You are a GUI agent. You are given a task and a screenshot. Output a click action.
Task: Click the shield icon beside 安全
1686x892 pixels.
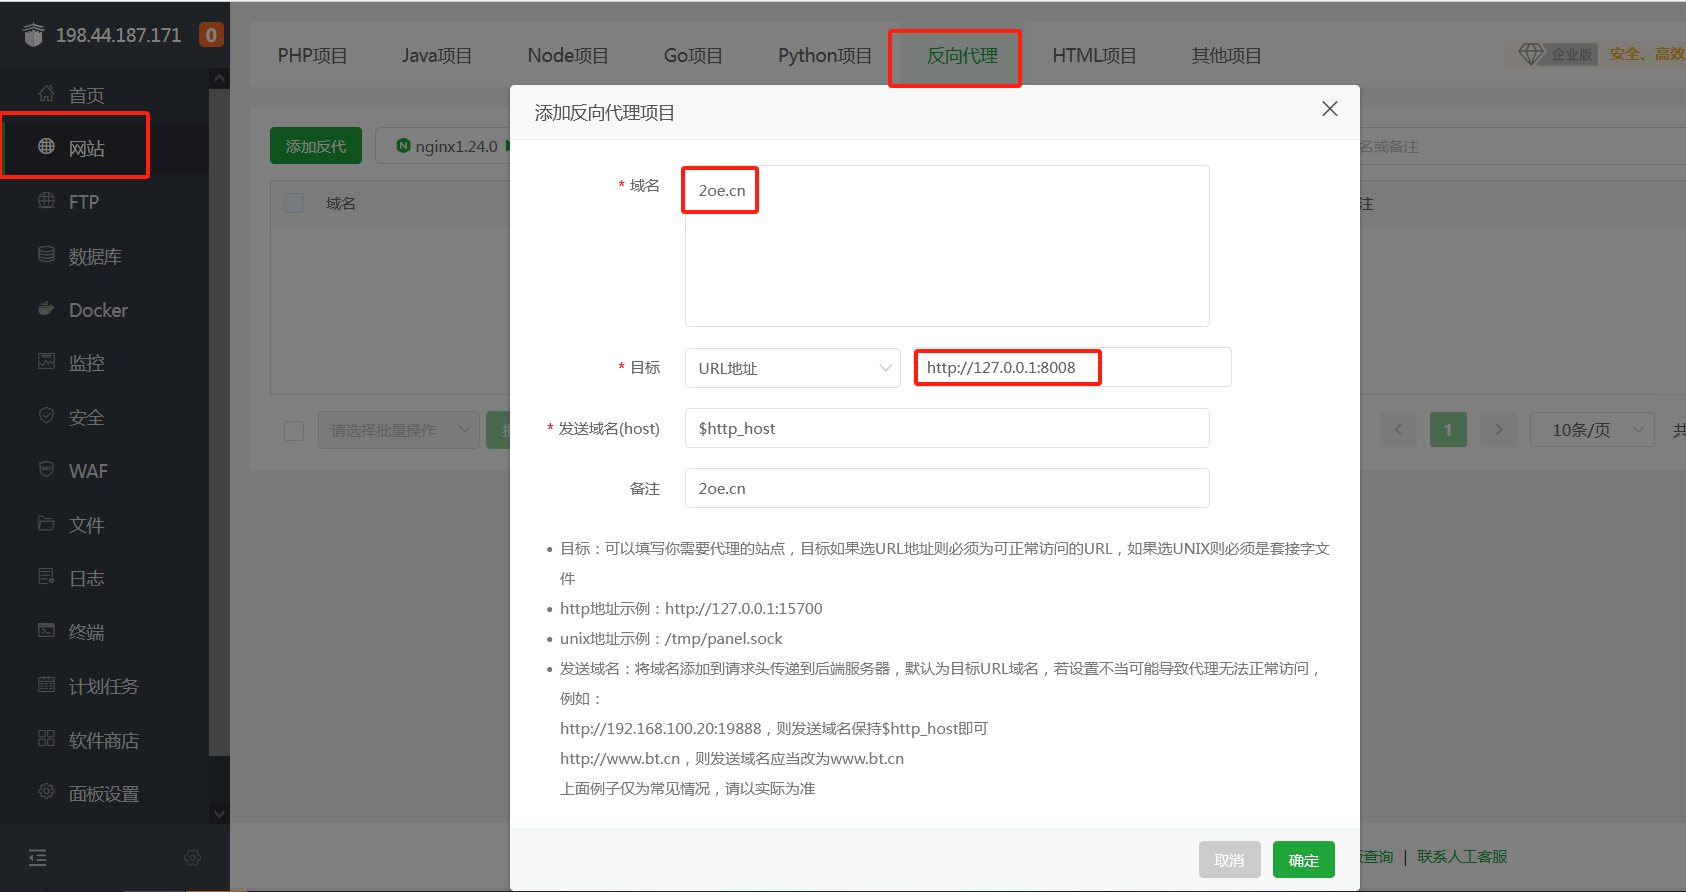[46, 416]
